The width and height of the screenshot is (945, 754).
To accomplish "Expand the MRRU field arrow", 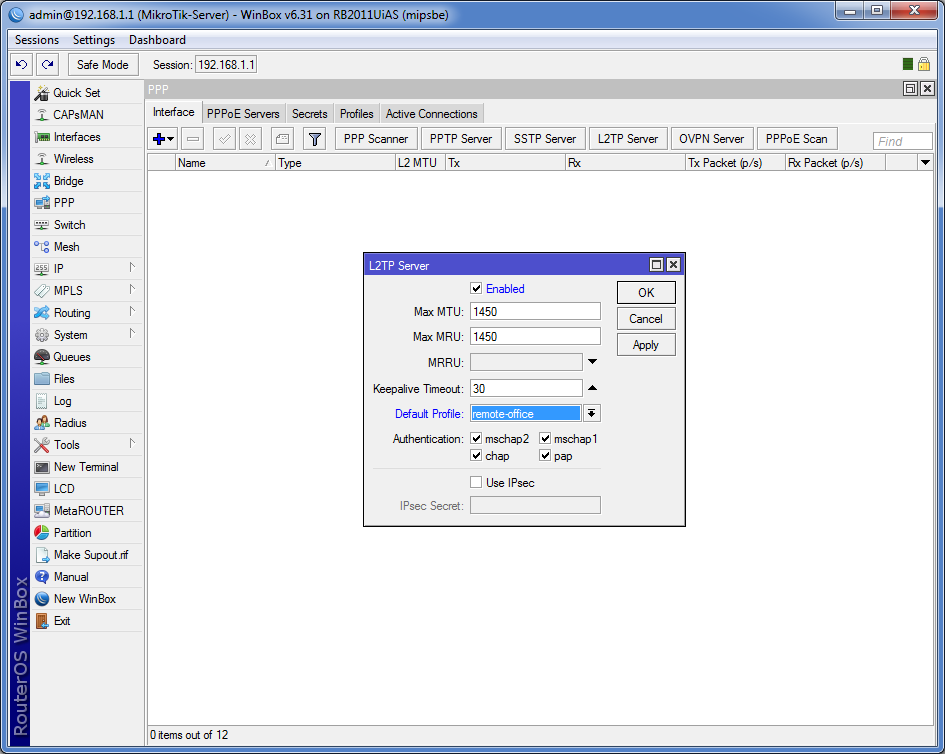I will [x=592, y=362].
